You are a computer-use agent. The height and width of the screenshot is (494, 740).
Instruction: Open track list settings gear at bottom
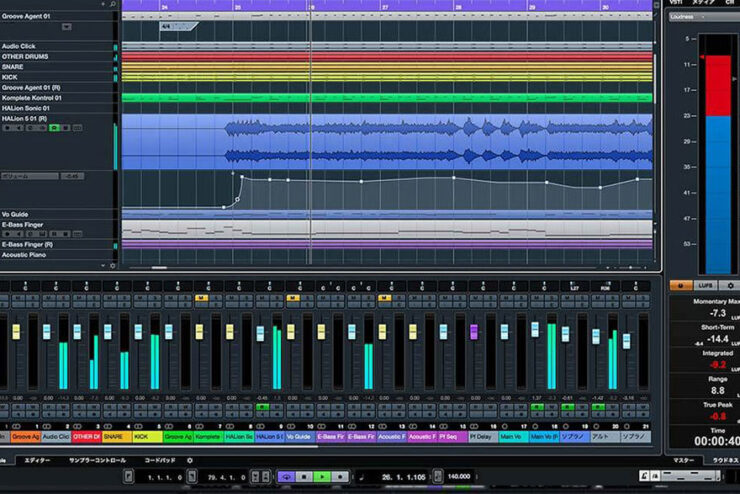coord(112,266)
